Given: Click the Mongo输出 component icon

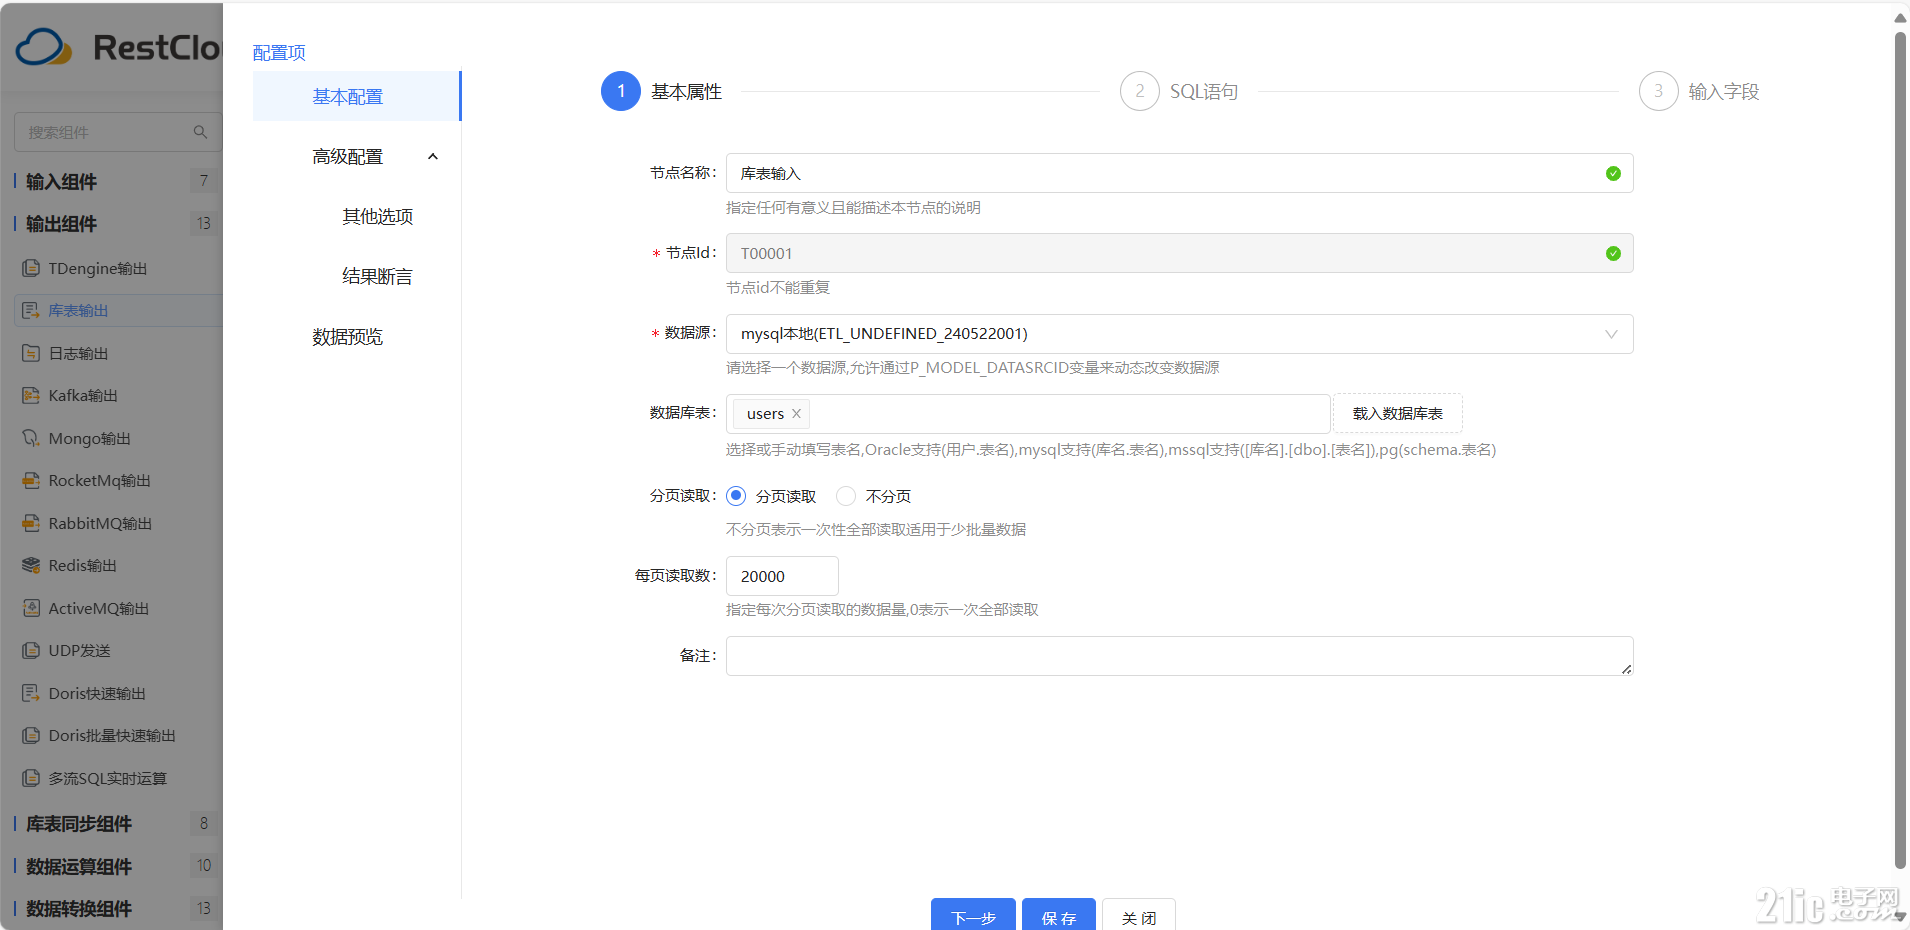Looking at the screenshot, I should pos(31,438).
